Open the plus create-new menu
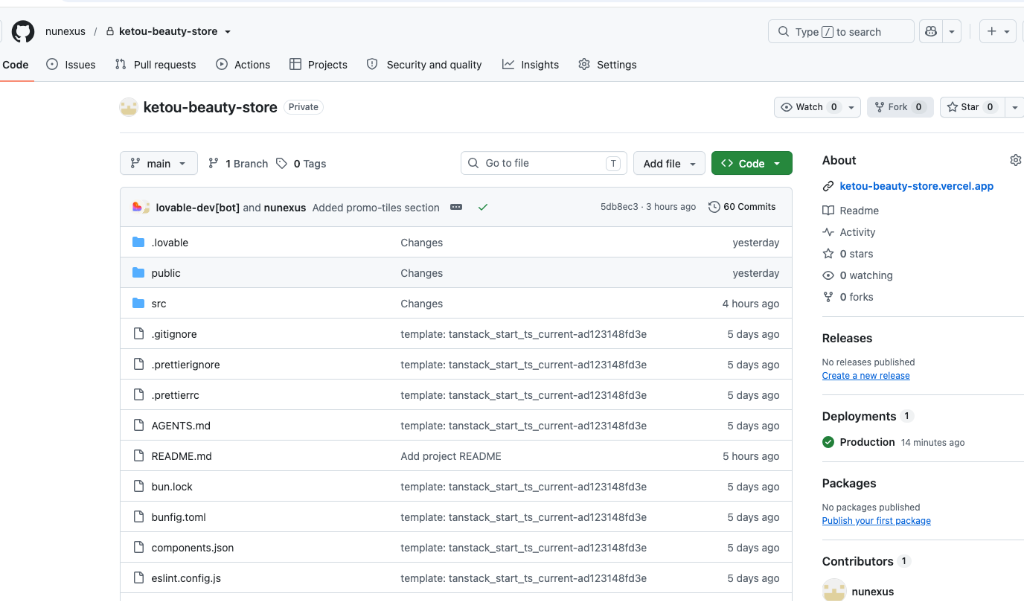The height and width of the screenshot is (601, 1024). coord(998,31)
